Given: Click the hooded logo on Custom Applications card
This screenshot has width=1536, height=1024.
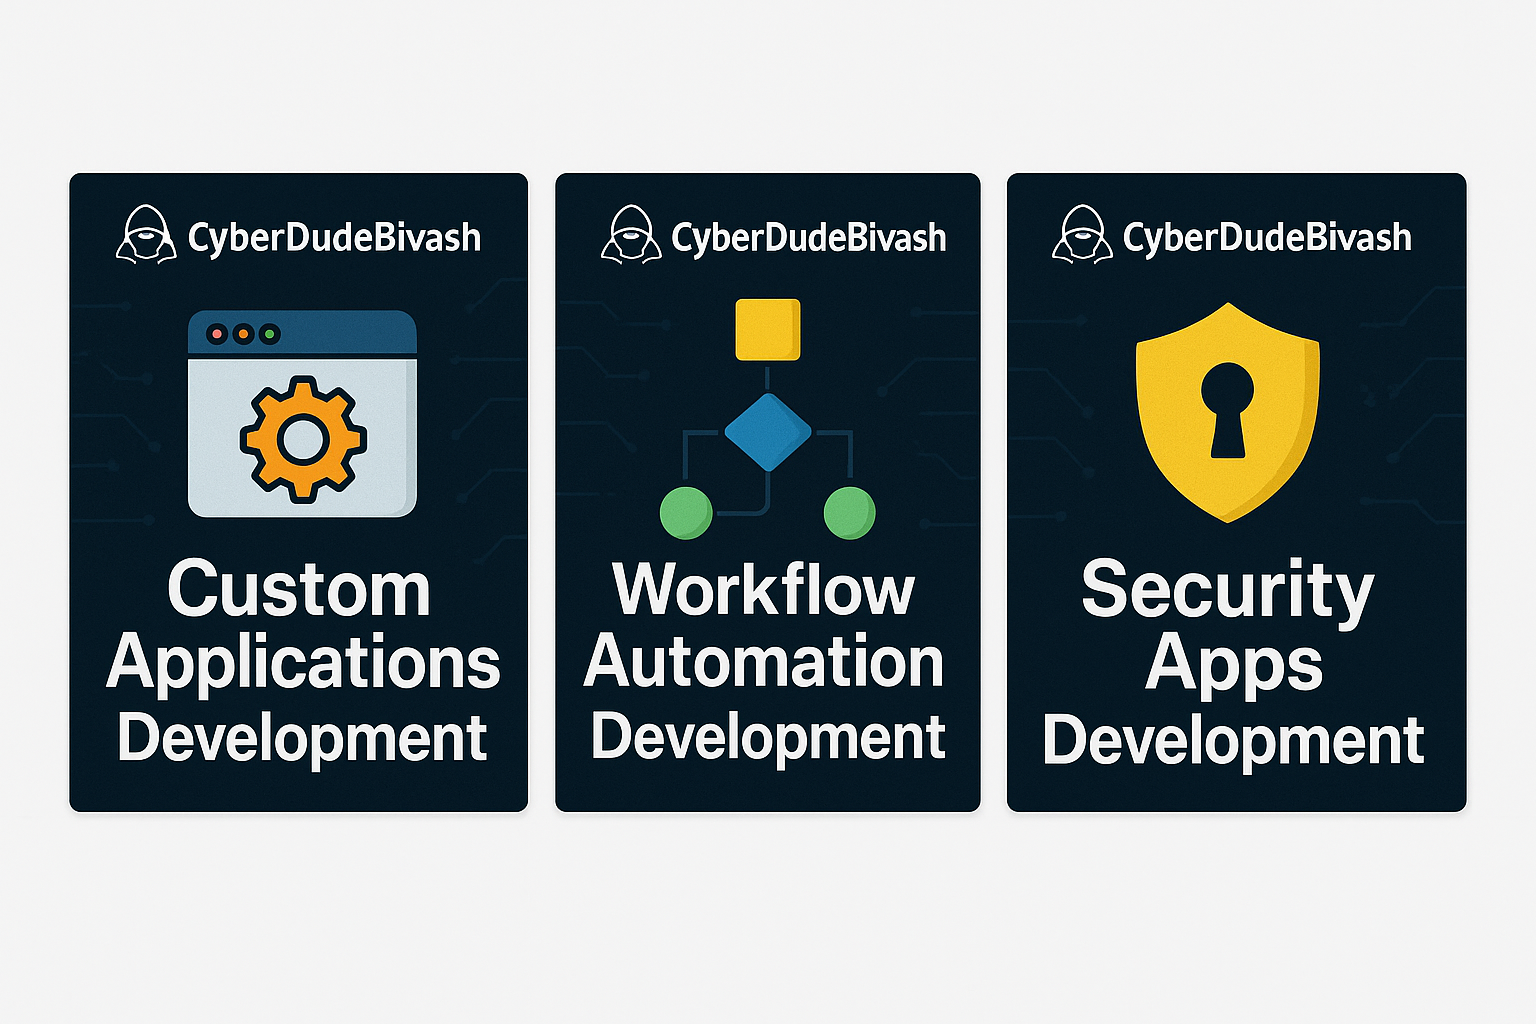Looking at the screenshot, I should pyautogui.click(x=146, y=236).
